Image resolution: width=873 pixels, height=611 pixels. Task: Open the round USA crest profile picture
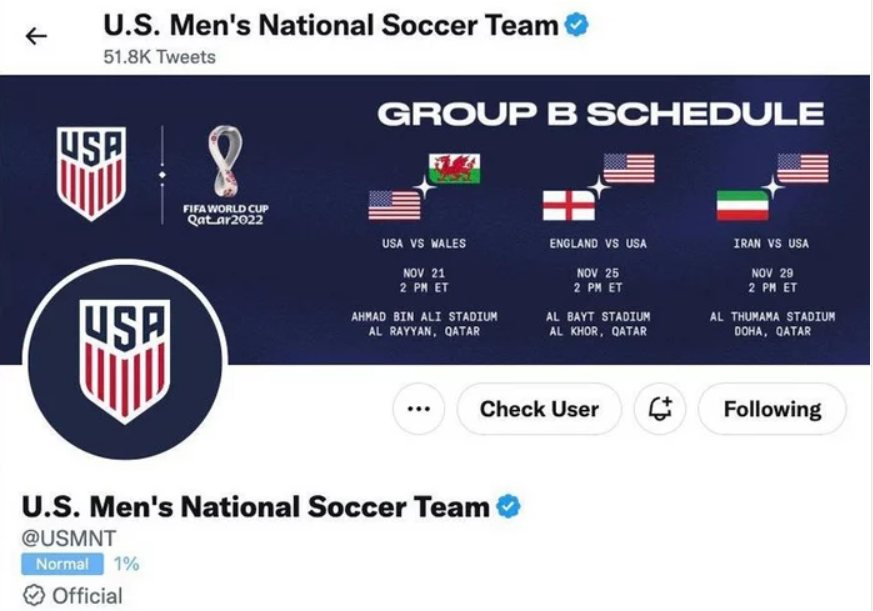pos(124,359)
